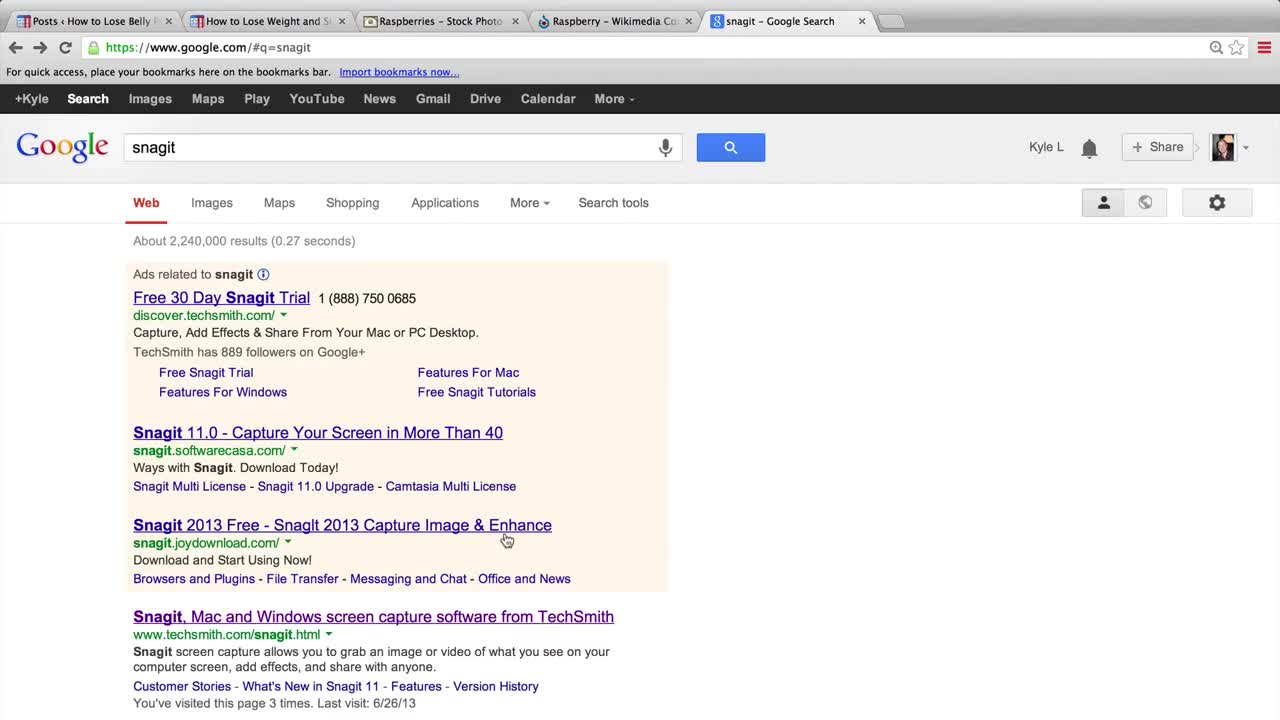Switch to the Applications search tab
1280x720 pixels.
pyautogui.click(x=445, y=203)
